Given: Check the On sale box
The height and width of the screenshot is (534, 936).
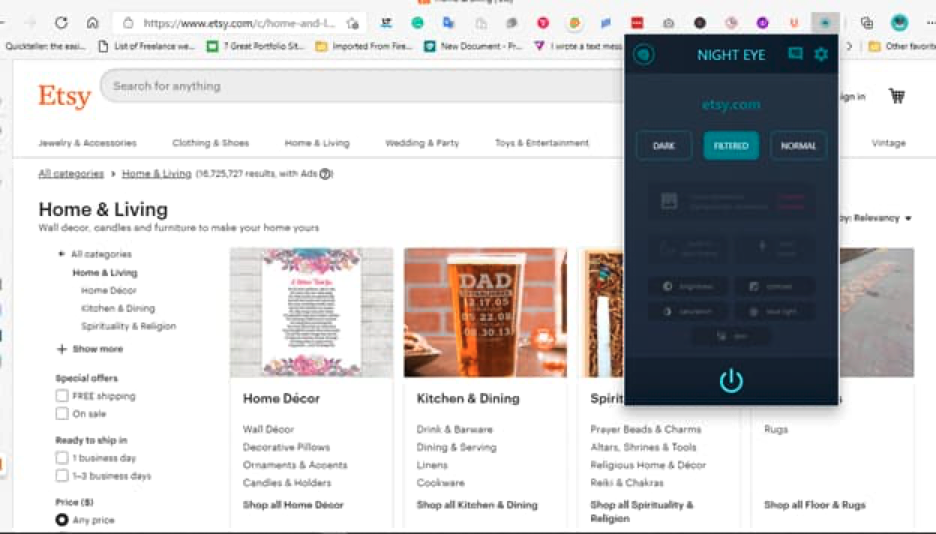Looking at the screenshot, I should point(61,413).
